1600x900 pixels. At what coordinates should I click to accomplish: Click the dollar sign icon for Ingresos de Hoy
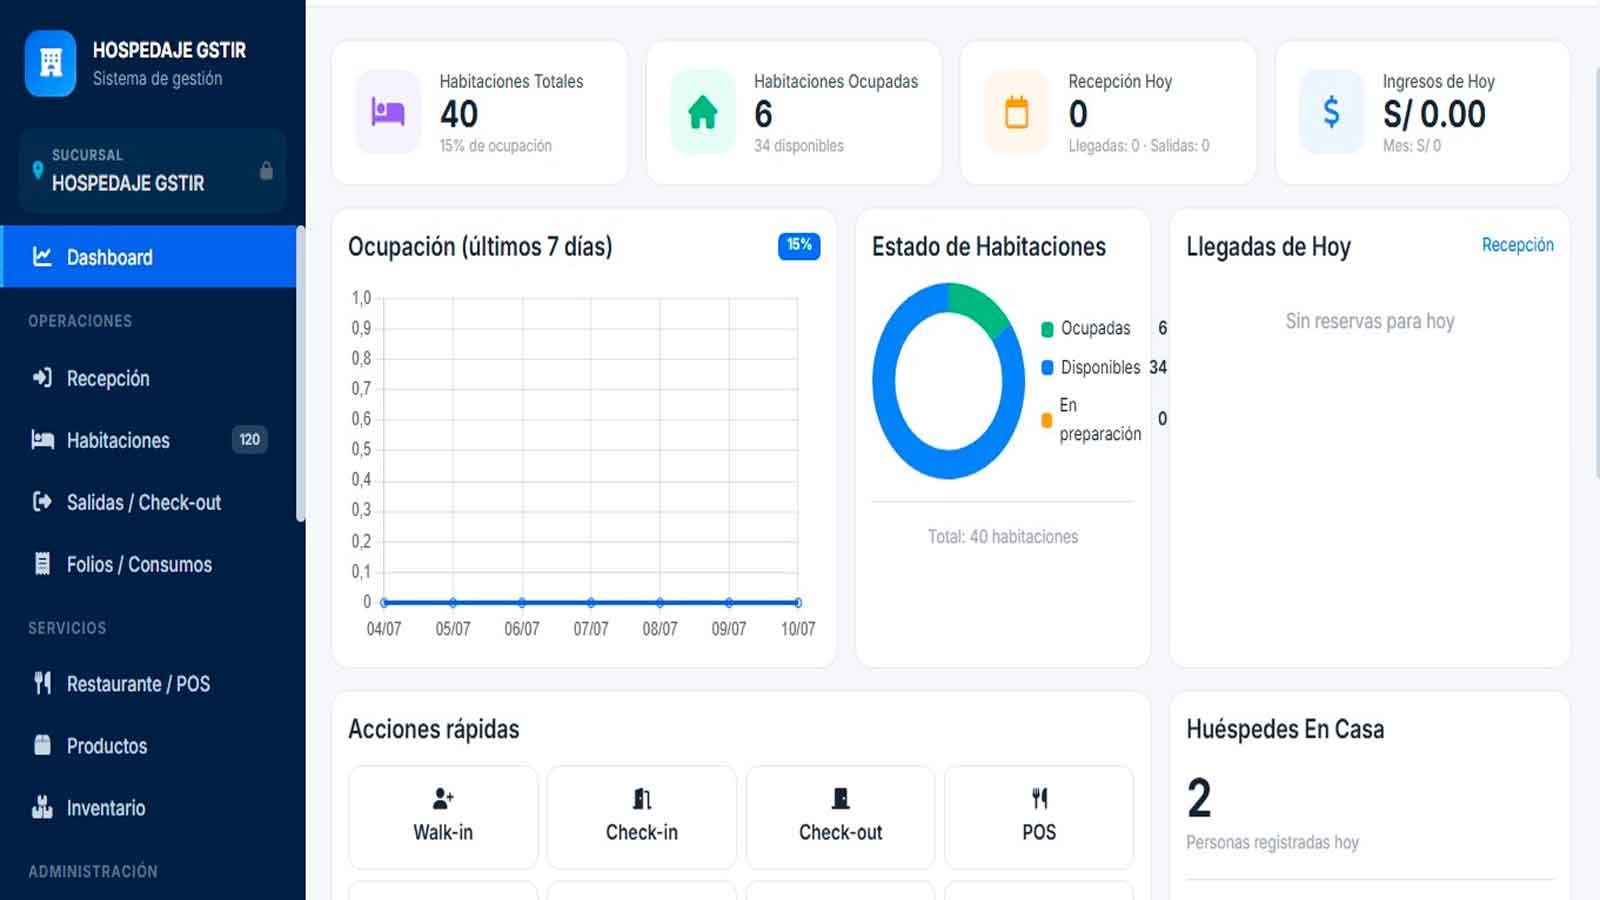click(x=1331, y=112)
